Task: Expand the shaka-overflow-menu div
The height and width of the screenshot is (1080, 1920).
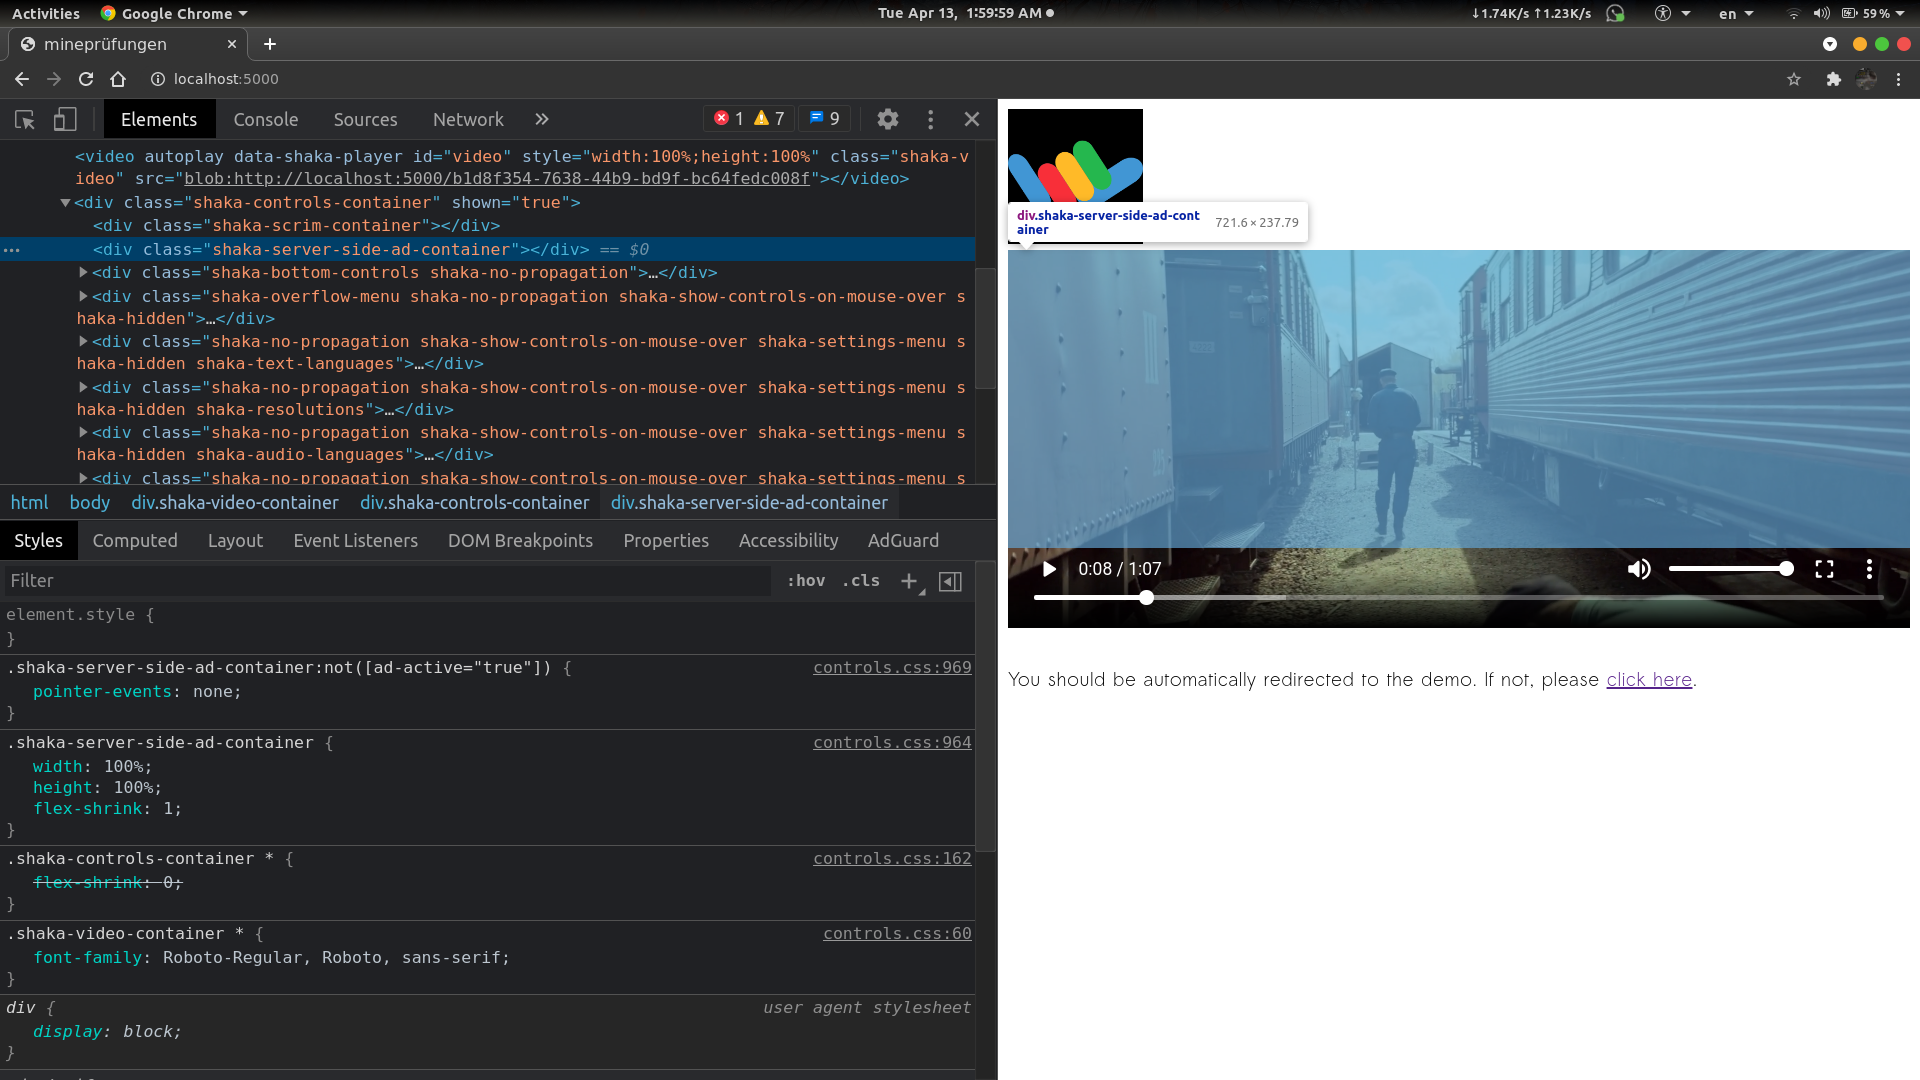Action: pyautogui.click(x=83, y=296)
